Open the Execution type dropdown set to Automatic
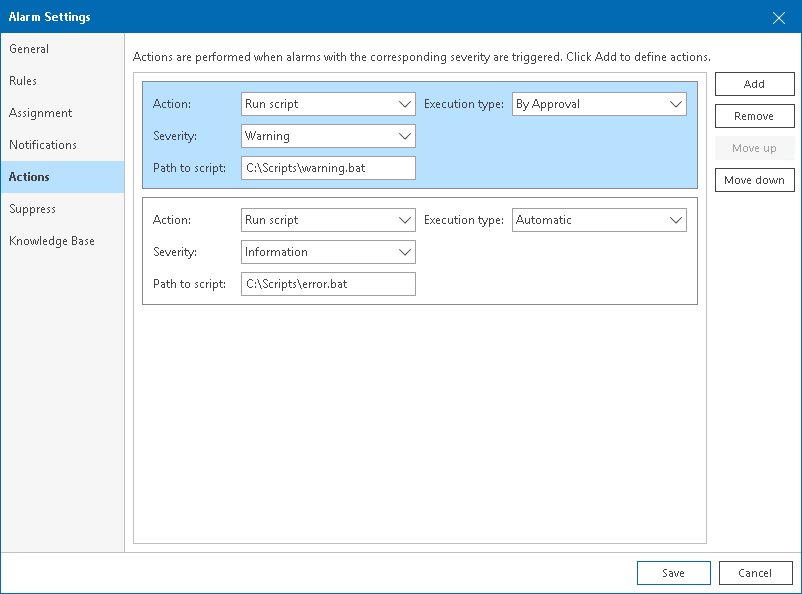Image resolution: width=802 pixels, height=594 pixels. 598,219
